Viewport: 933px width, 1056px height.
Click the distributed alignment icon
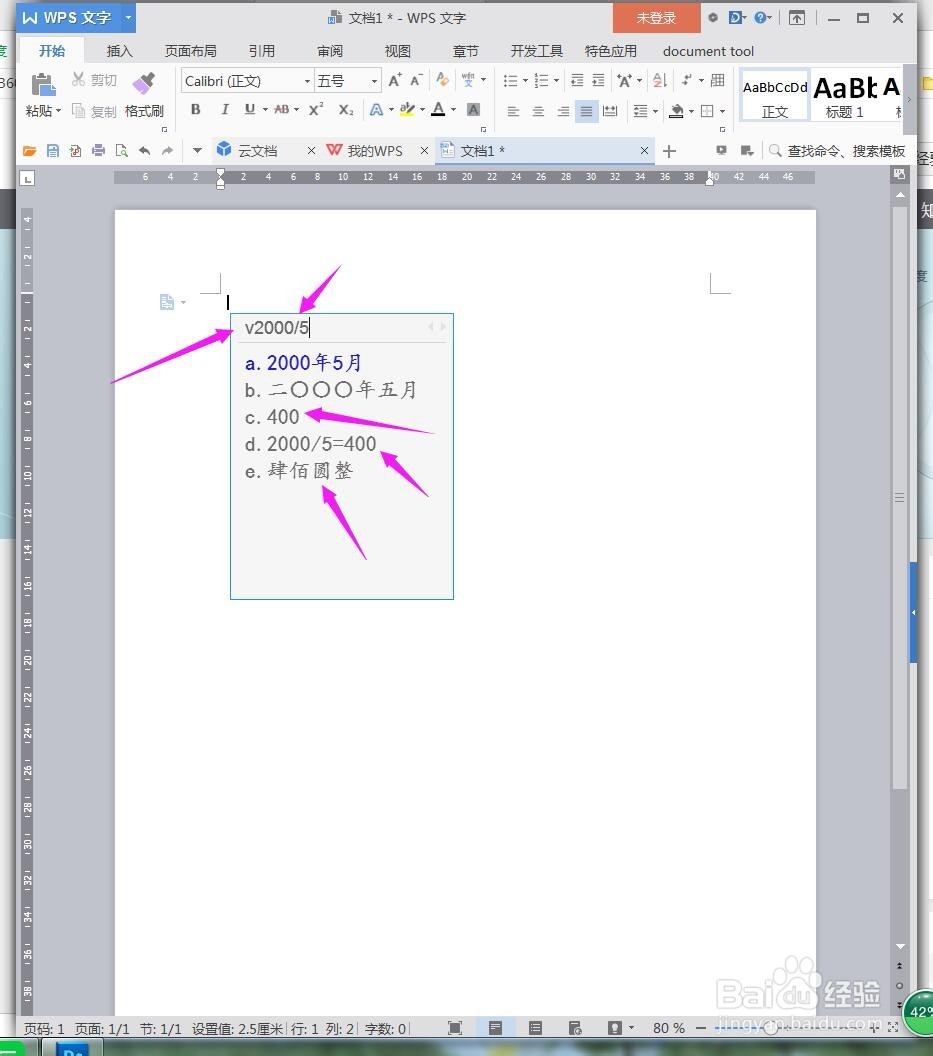tap(610, 110)
